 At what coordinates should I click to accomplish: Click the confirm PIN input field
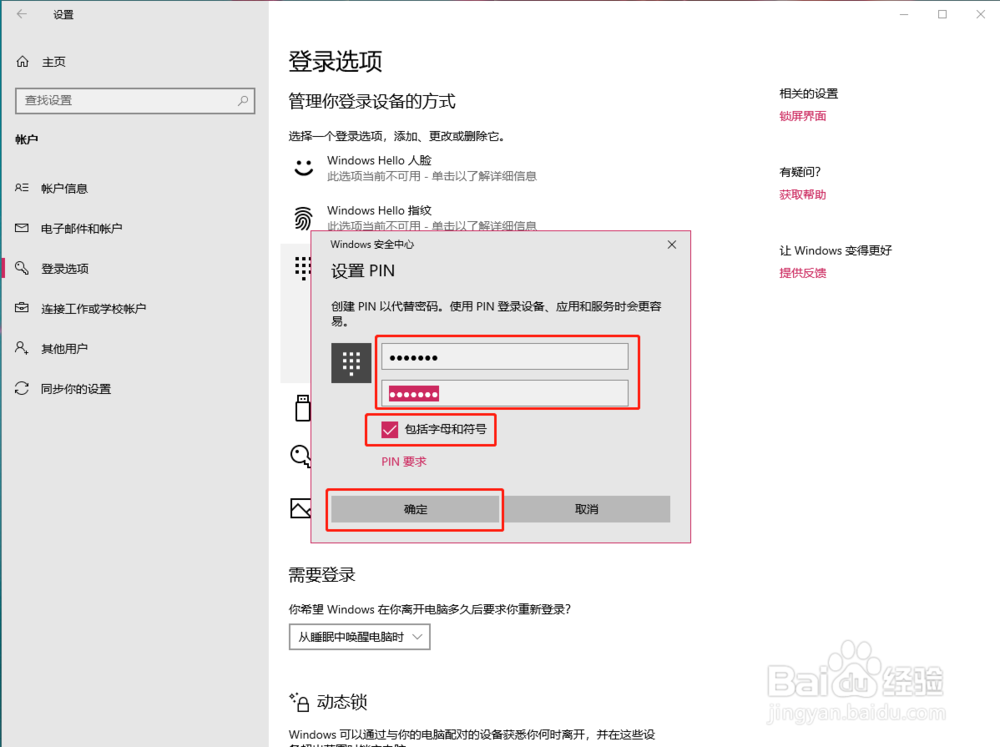[x=504, y=393]
